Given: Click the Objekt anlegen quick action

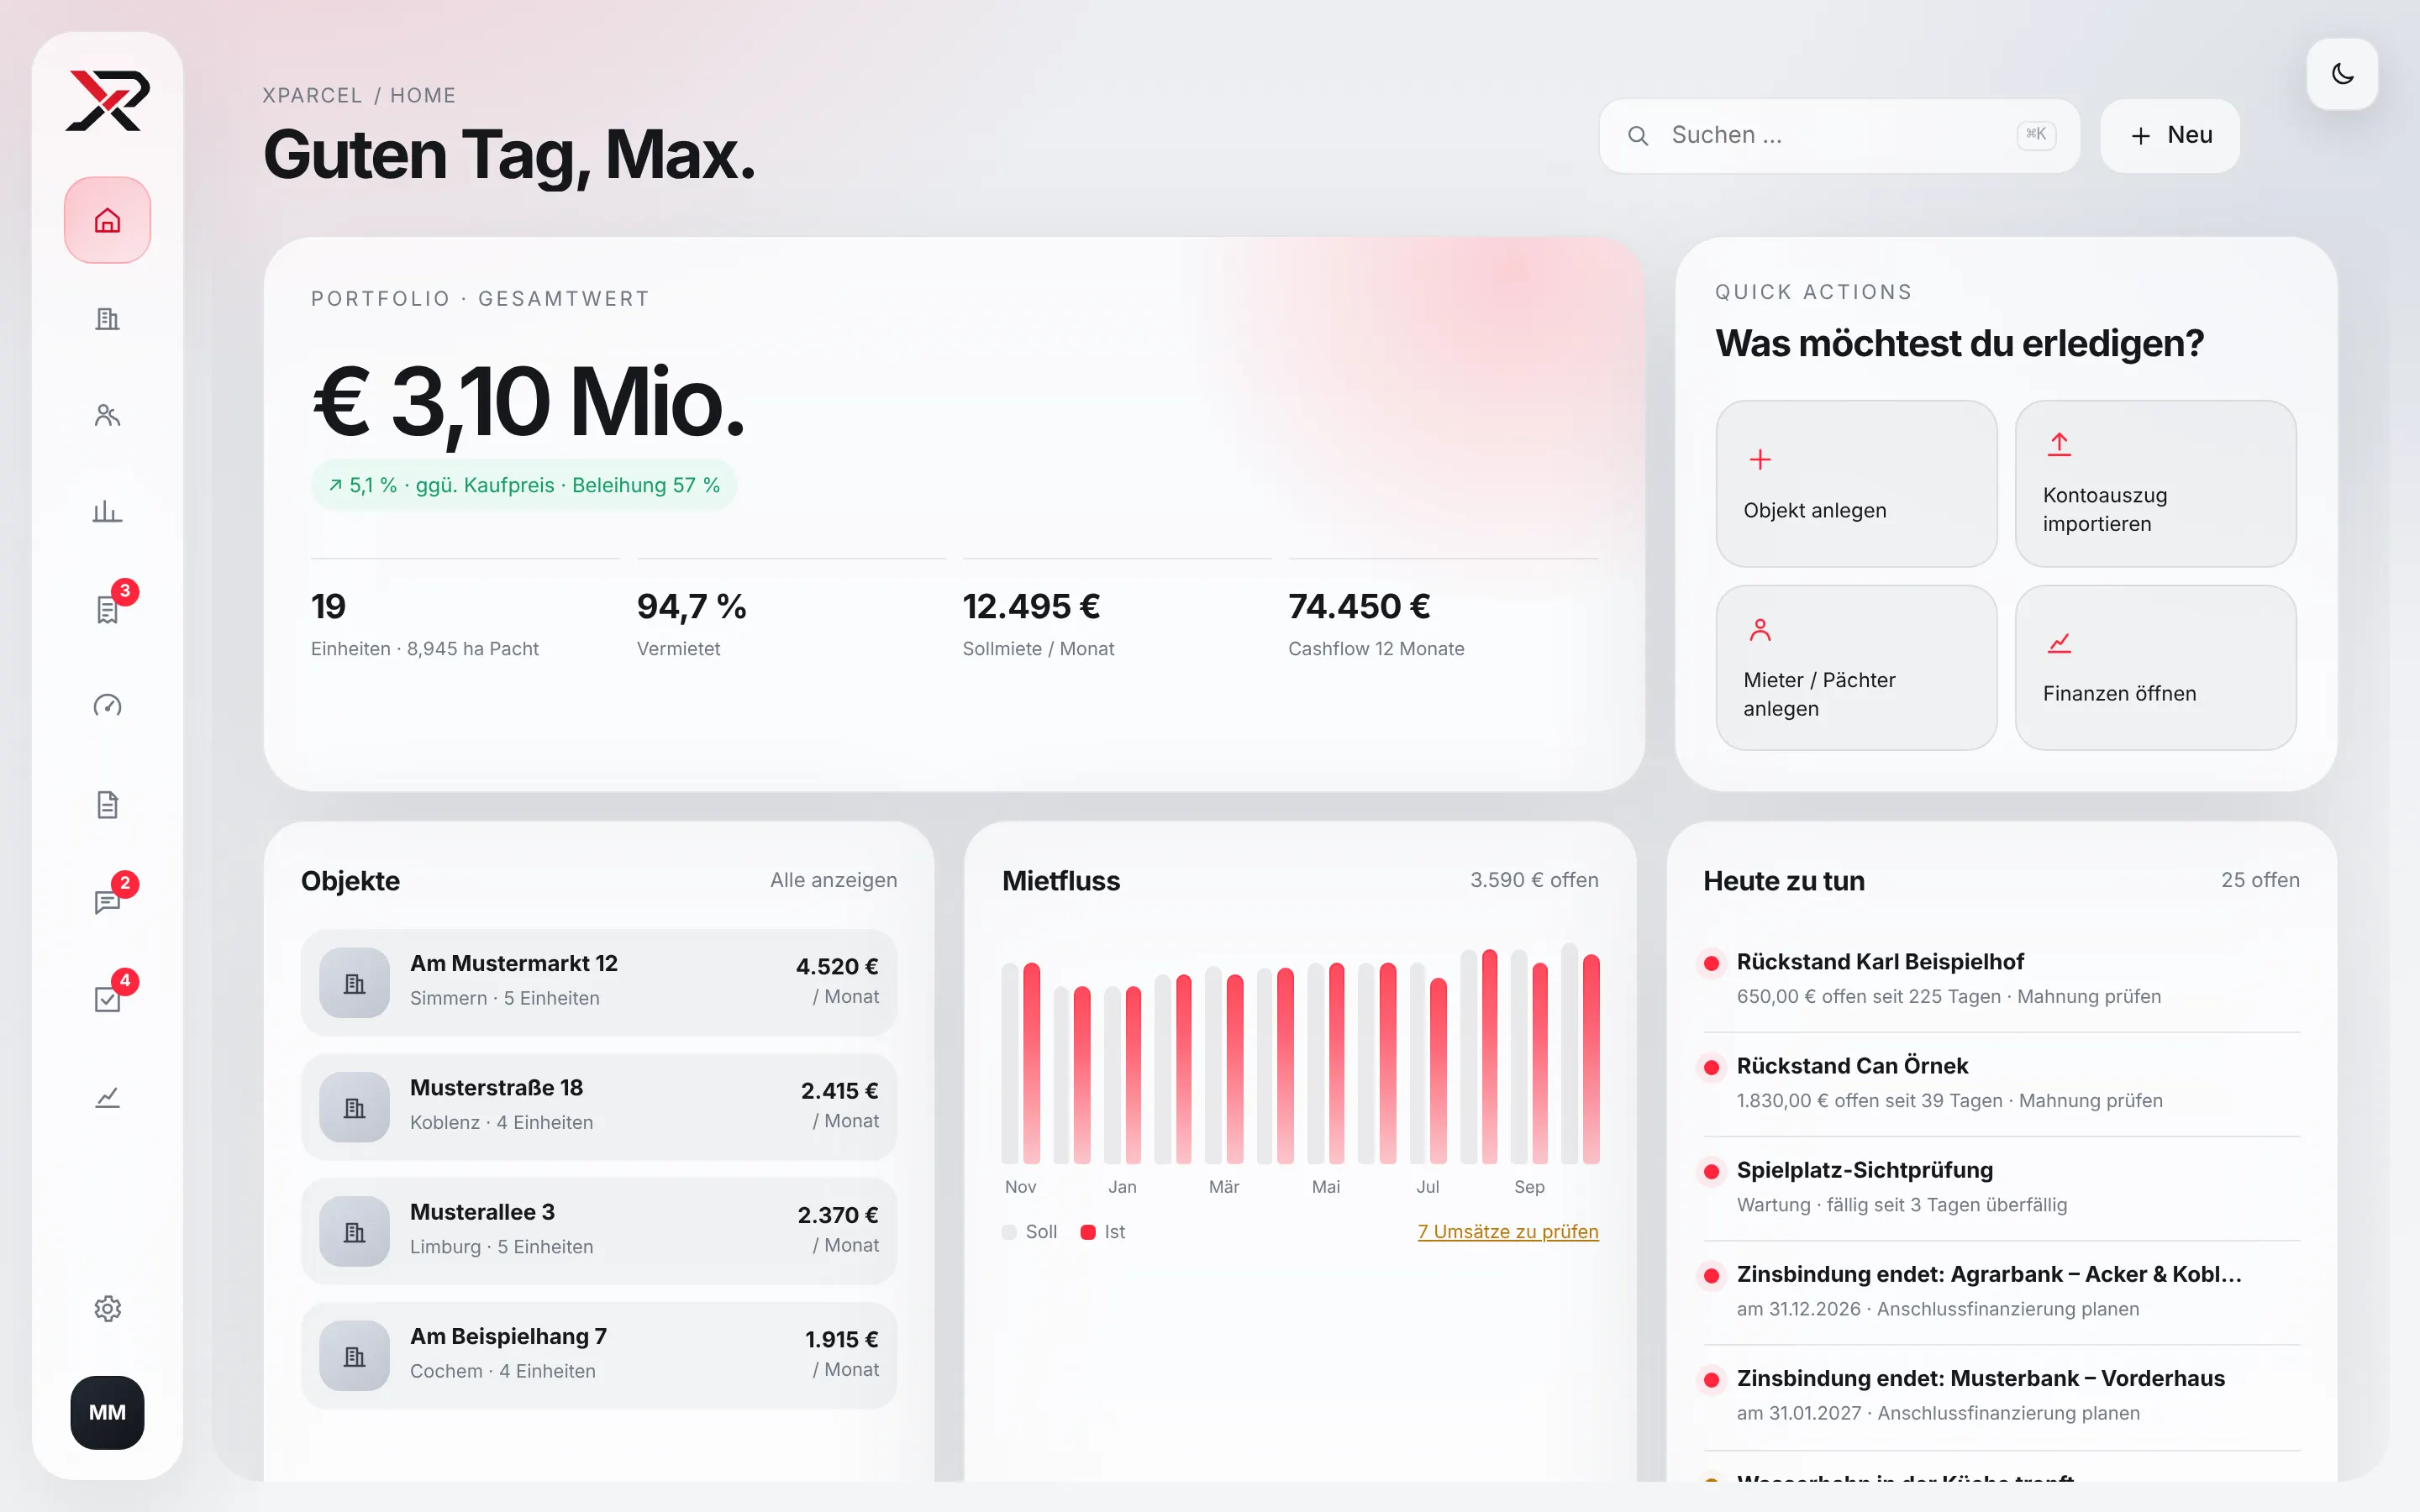Looking at the screenshot, I should pyautogui.click(x=1856, y=483).
